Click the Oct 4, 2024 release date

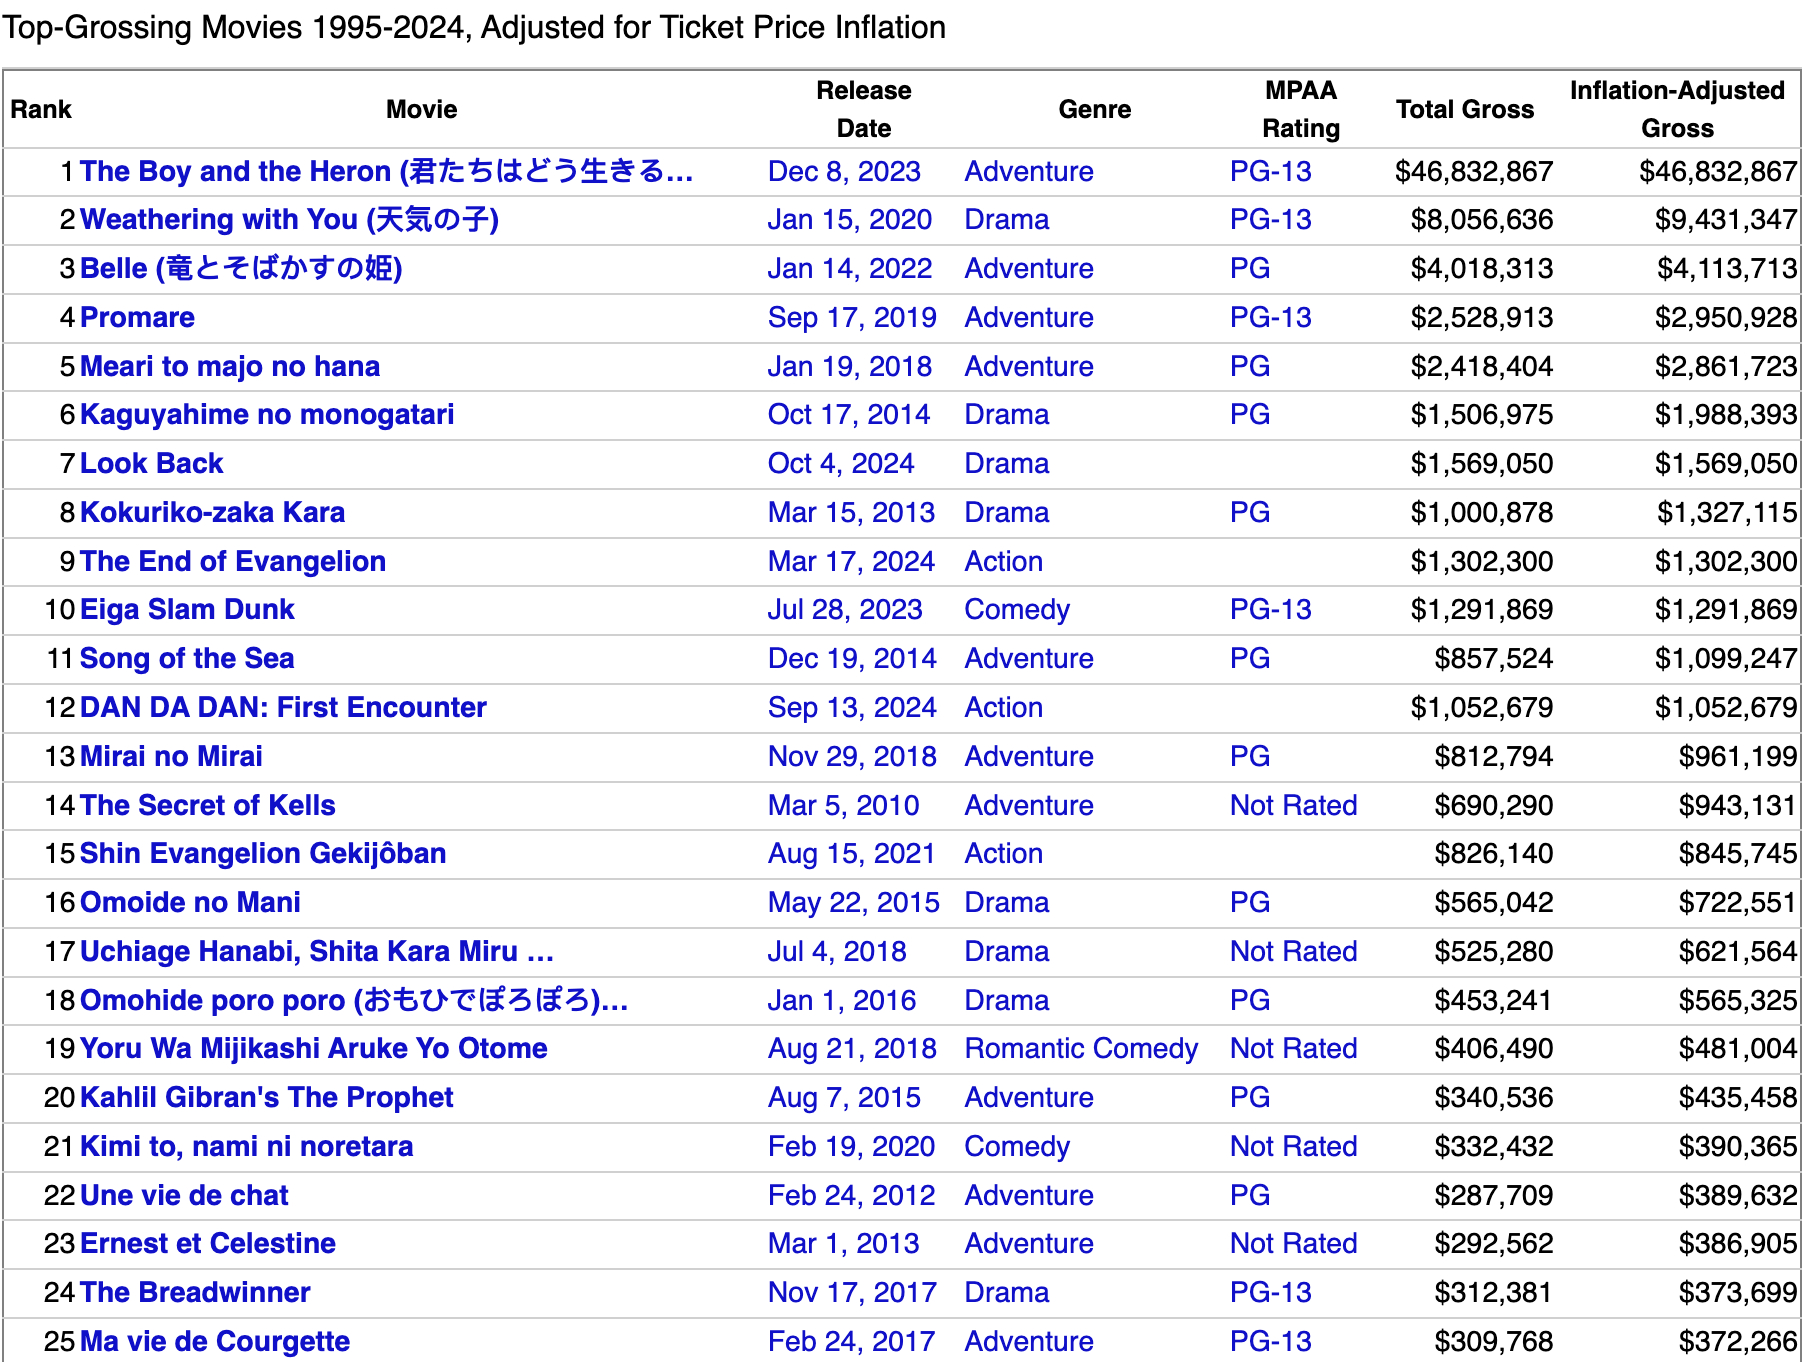coord(841,463)
